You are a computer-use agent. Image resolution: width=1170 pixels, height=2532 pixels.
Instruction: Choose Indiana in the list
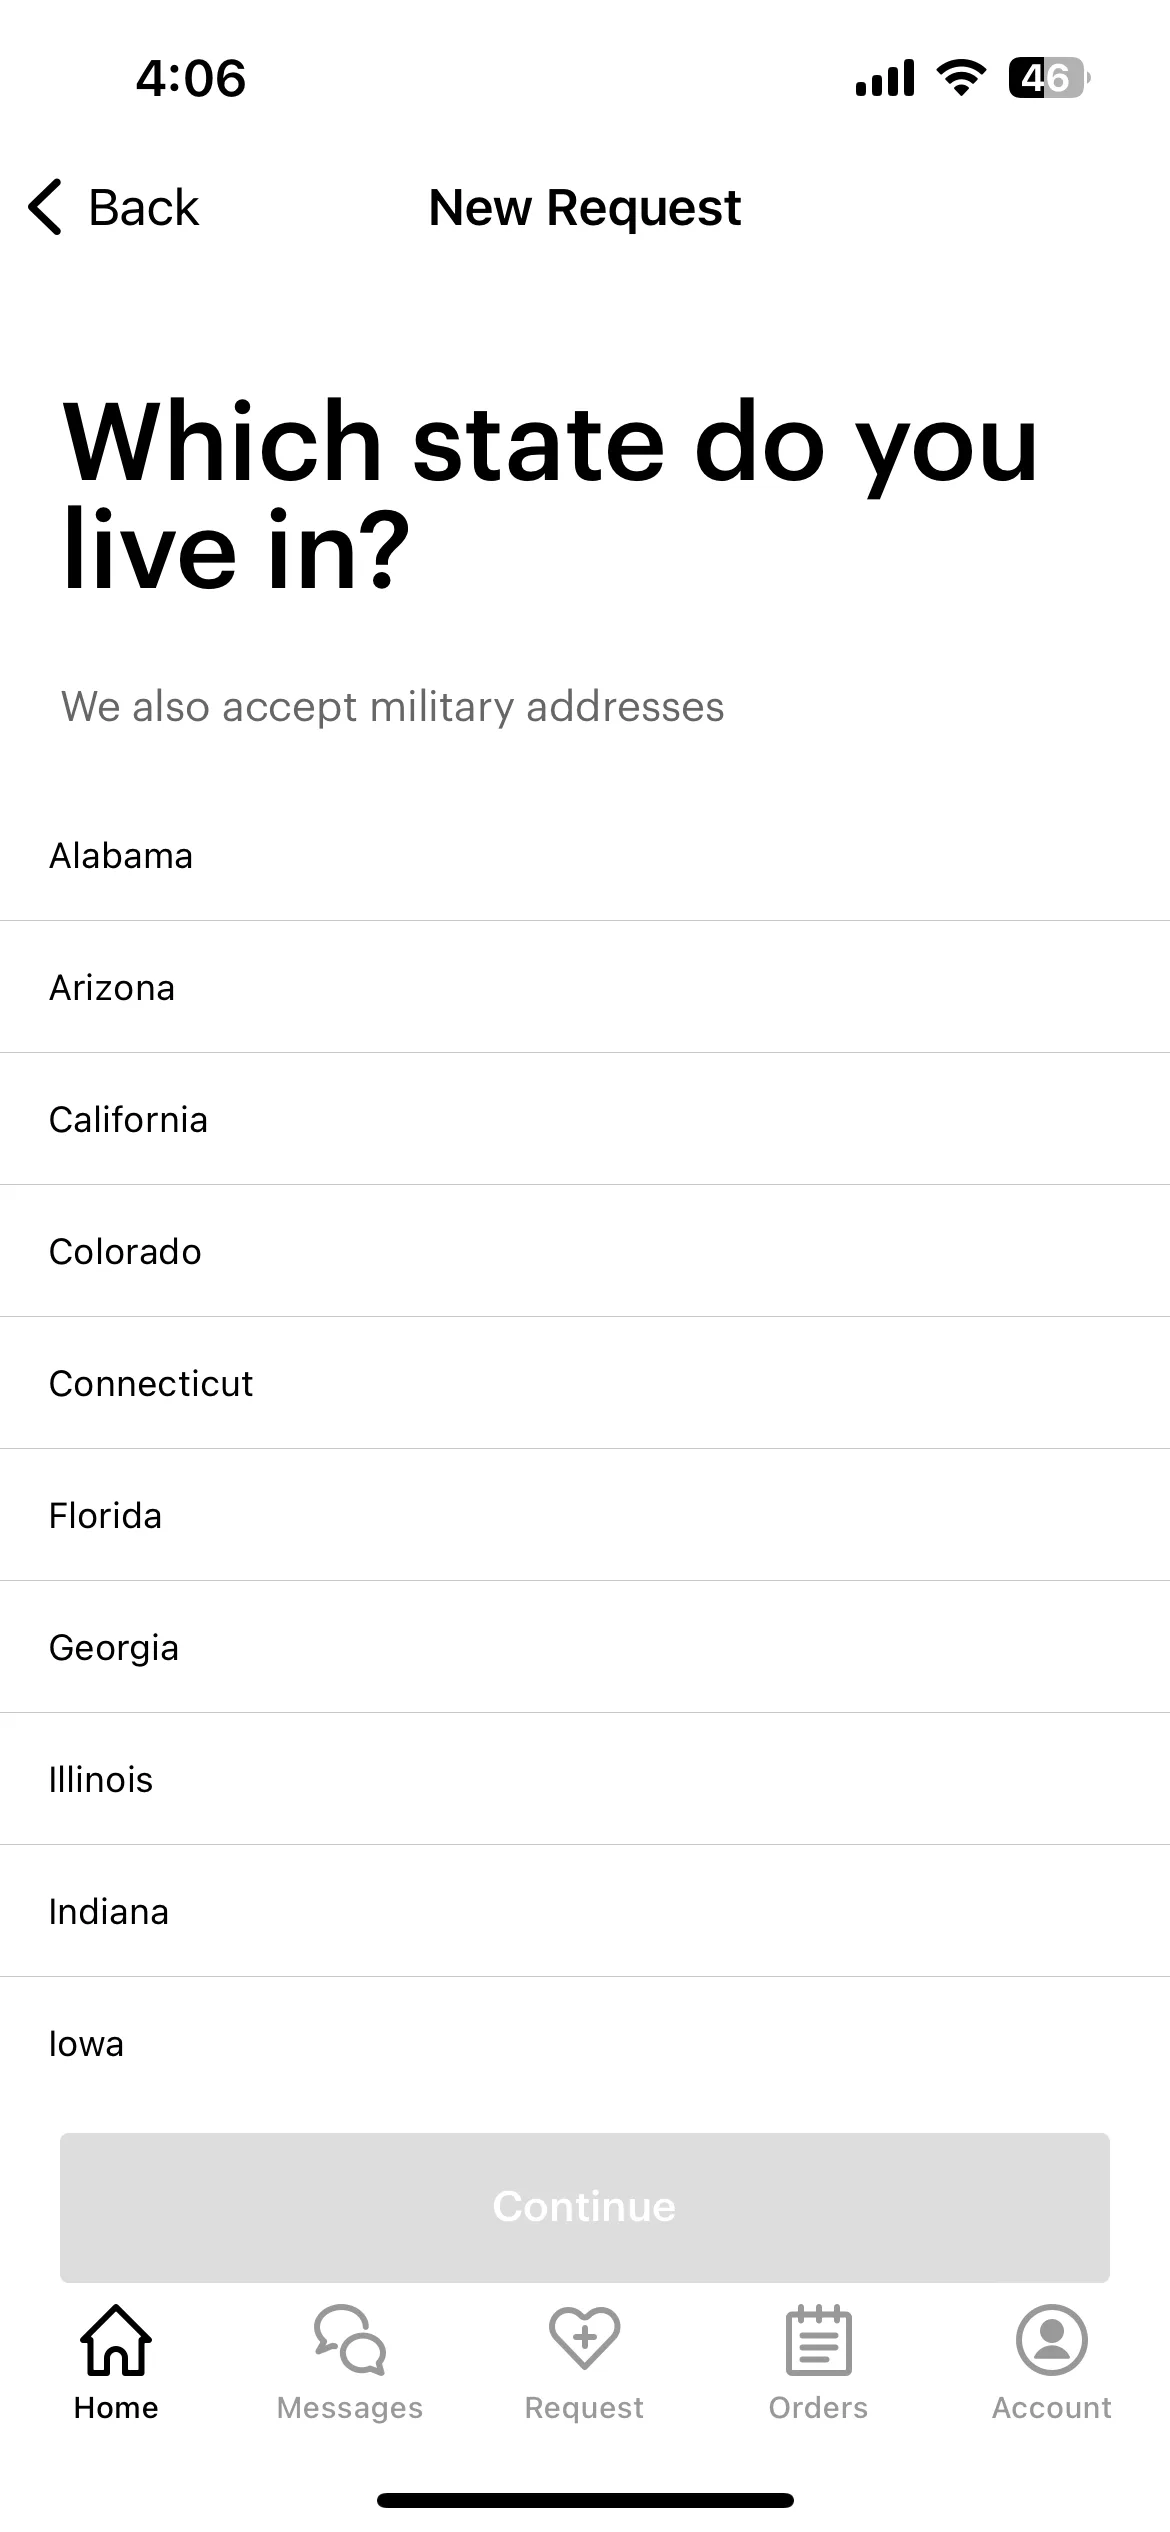(585, 1911)
